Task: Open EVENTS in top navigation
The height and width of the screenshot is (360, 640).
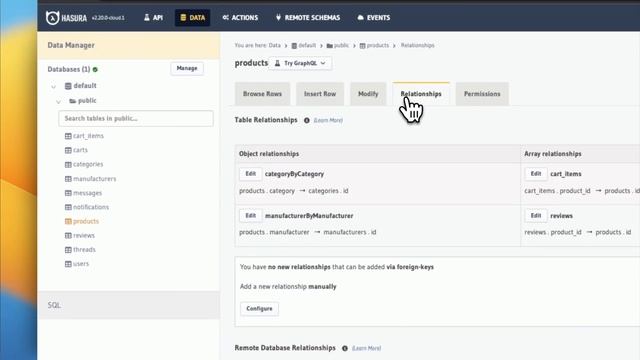Action: tap(373, 18)
